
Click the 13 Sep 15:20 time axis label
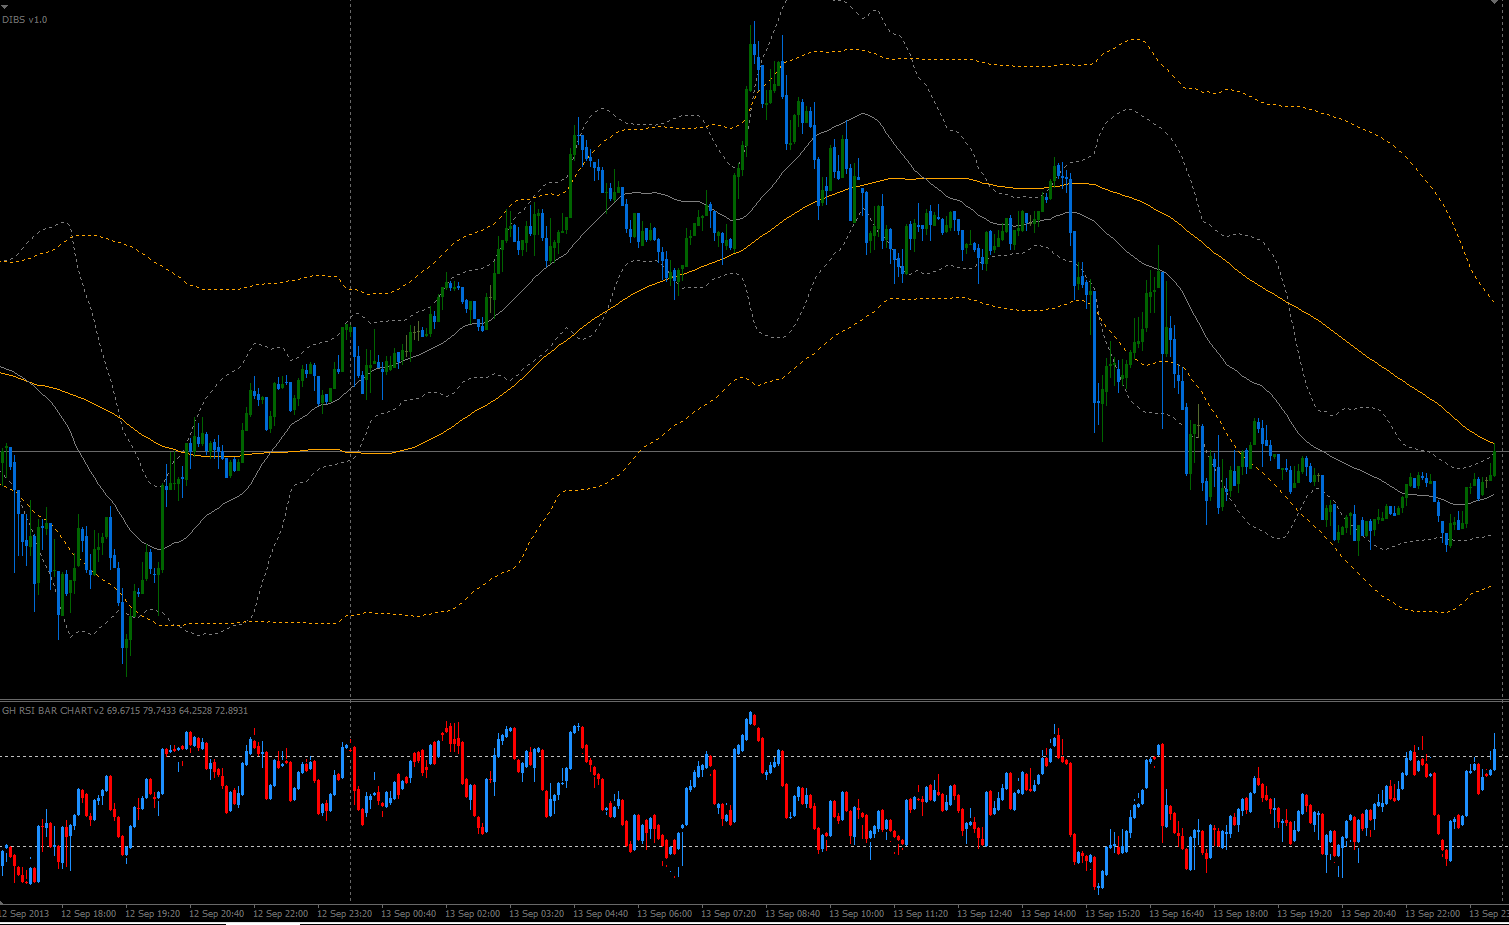click(1112, 914)
